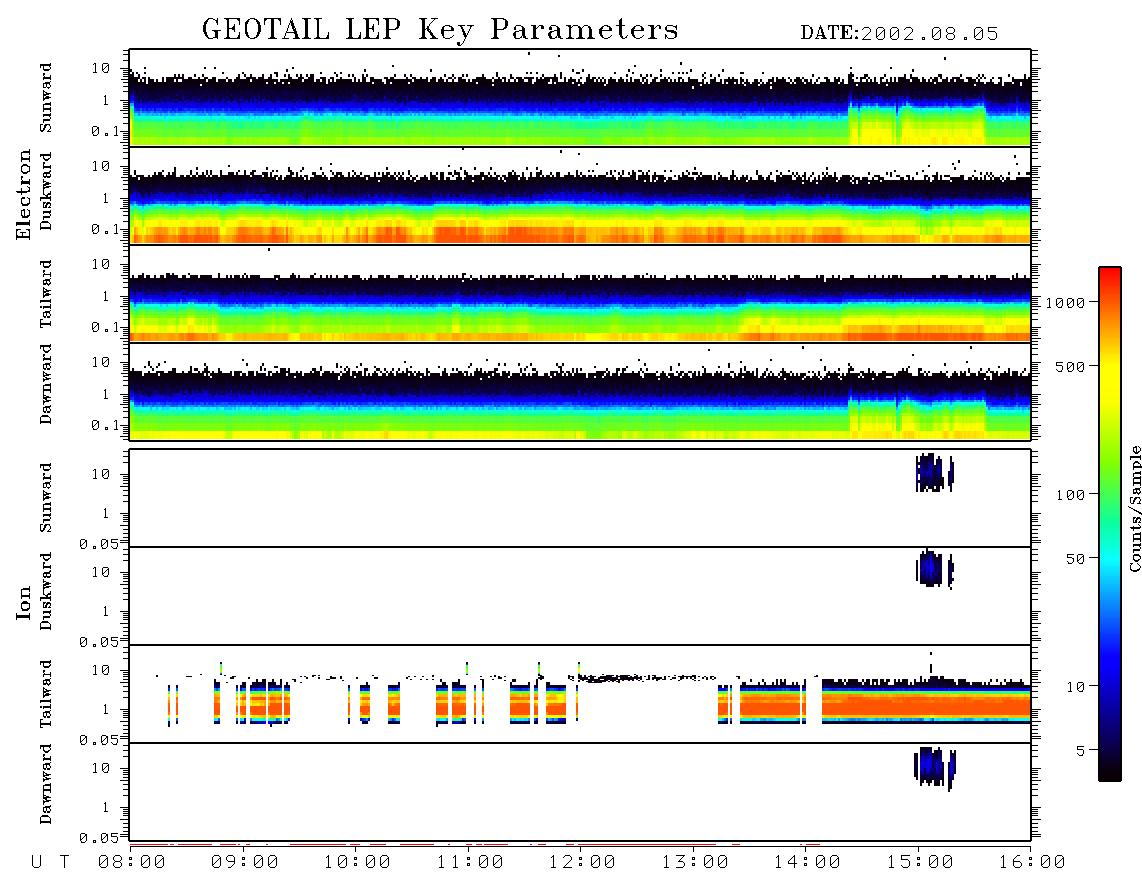Image resolution: width=1142 pixels, height=880 pixels.
Task: Click the colorbar's '10' tick label
Action: (x=1076, y=687)
